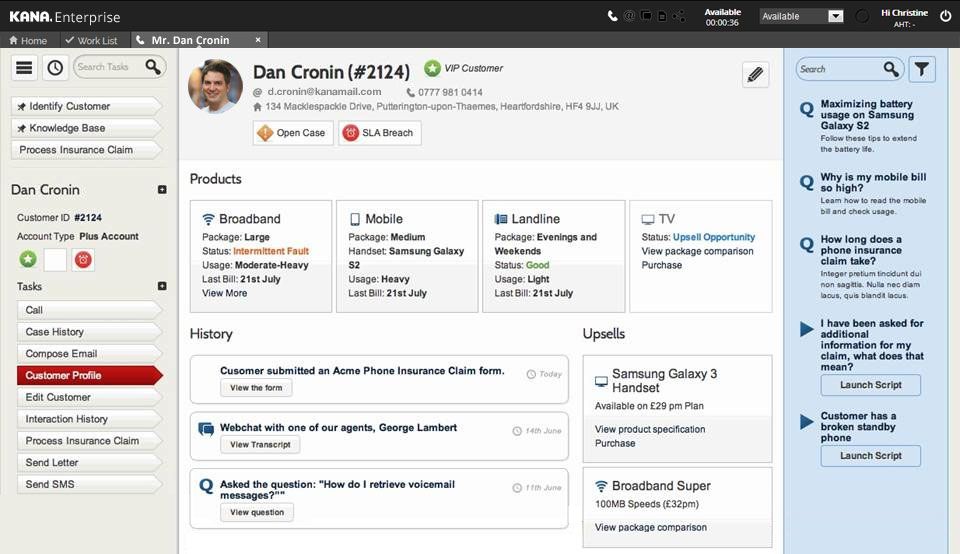Open pinned Knowledge Base task
The image size is (960, 554).
coord(86,128)
